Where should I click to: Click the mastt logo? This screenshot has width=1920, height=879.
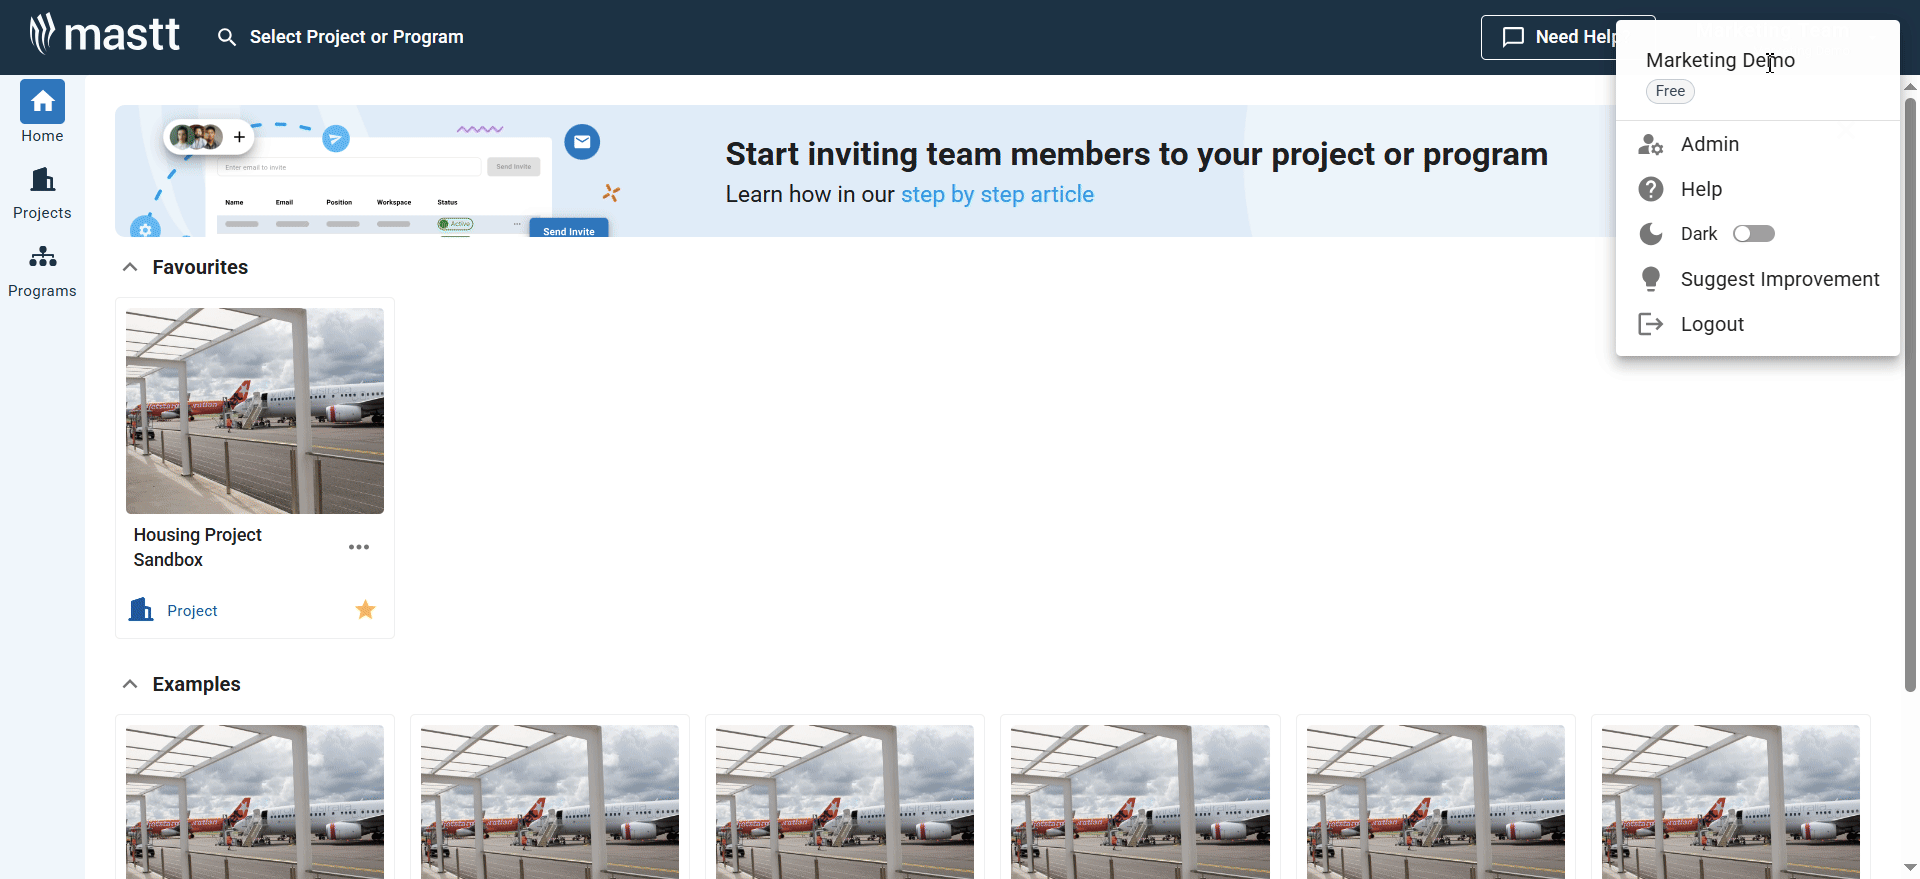pyautogui.click(x=105, y=35)
